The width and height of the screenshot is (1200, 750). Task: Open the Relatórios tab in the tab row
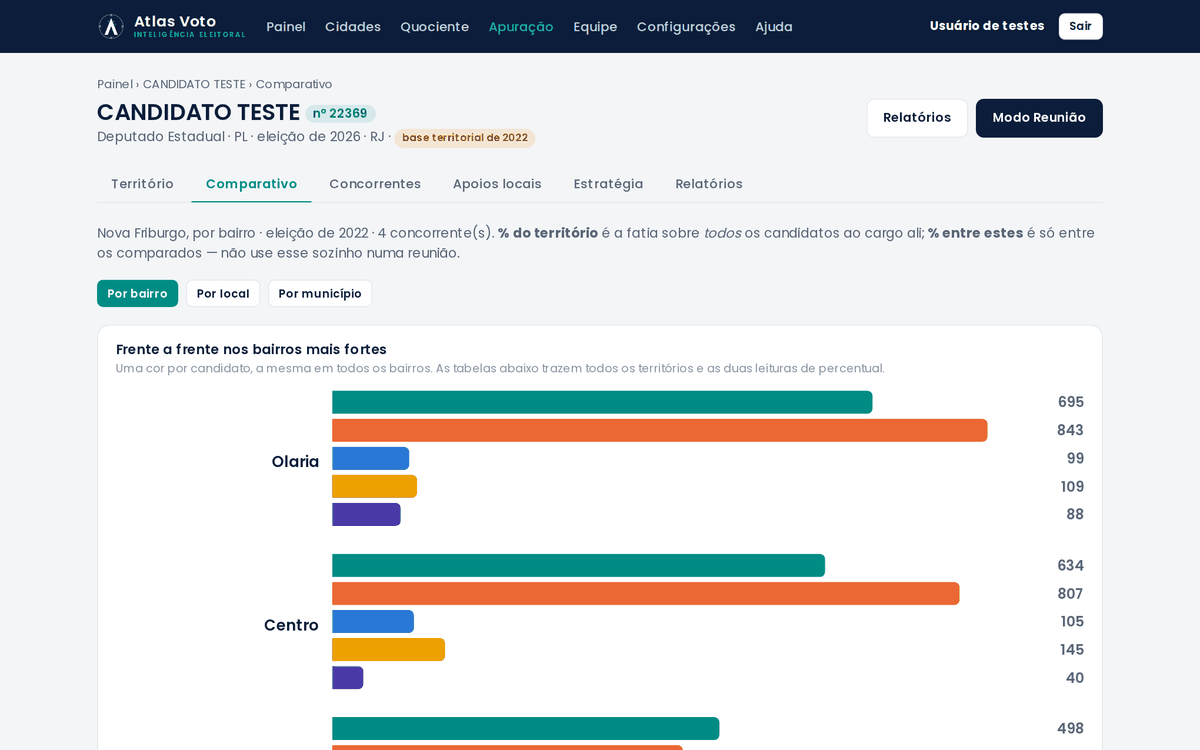[x=709, y=184]
